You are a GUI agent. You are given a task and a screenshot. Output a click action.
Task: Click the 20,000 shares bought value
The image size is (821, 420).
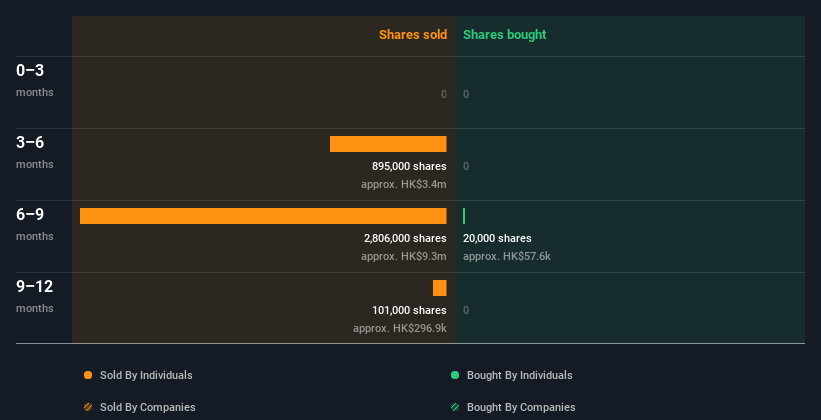[497, 238]
